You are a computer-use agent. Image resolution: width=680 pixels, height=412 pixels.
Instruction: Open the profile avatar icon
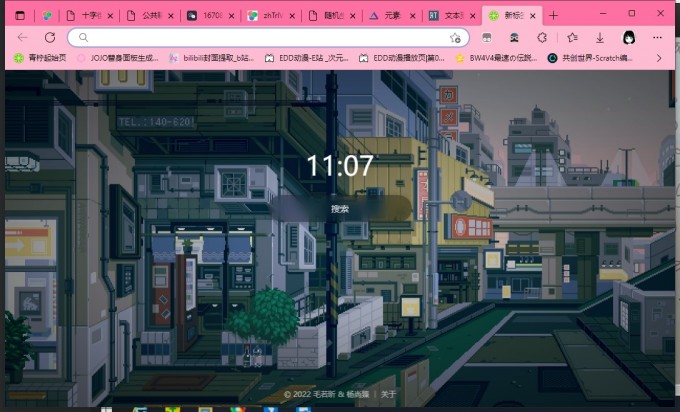coord(629,38)
